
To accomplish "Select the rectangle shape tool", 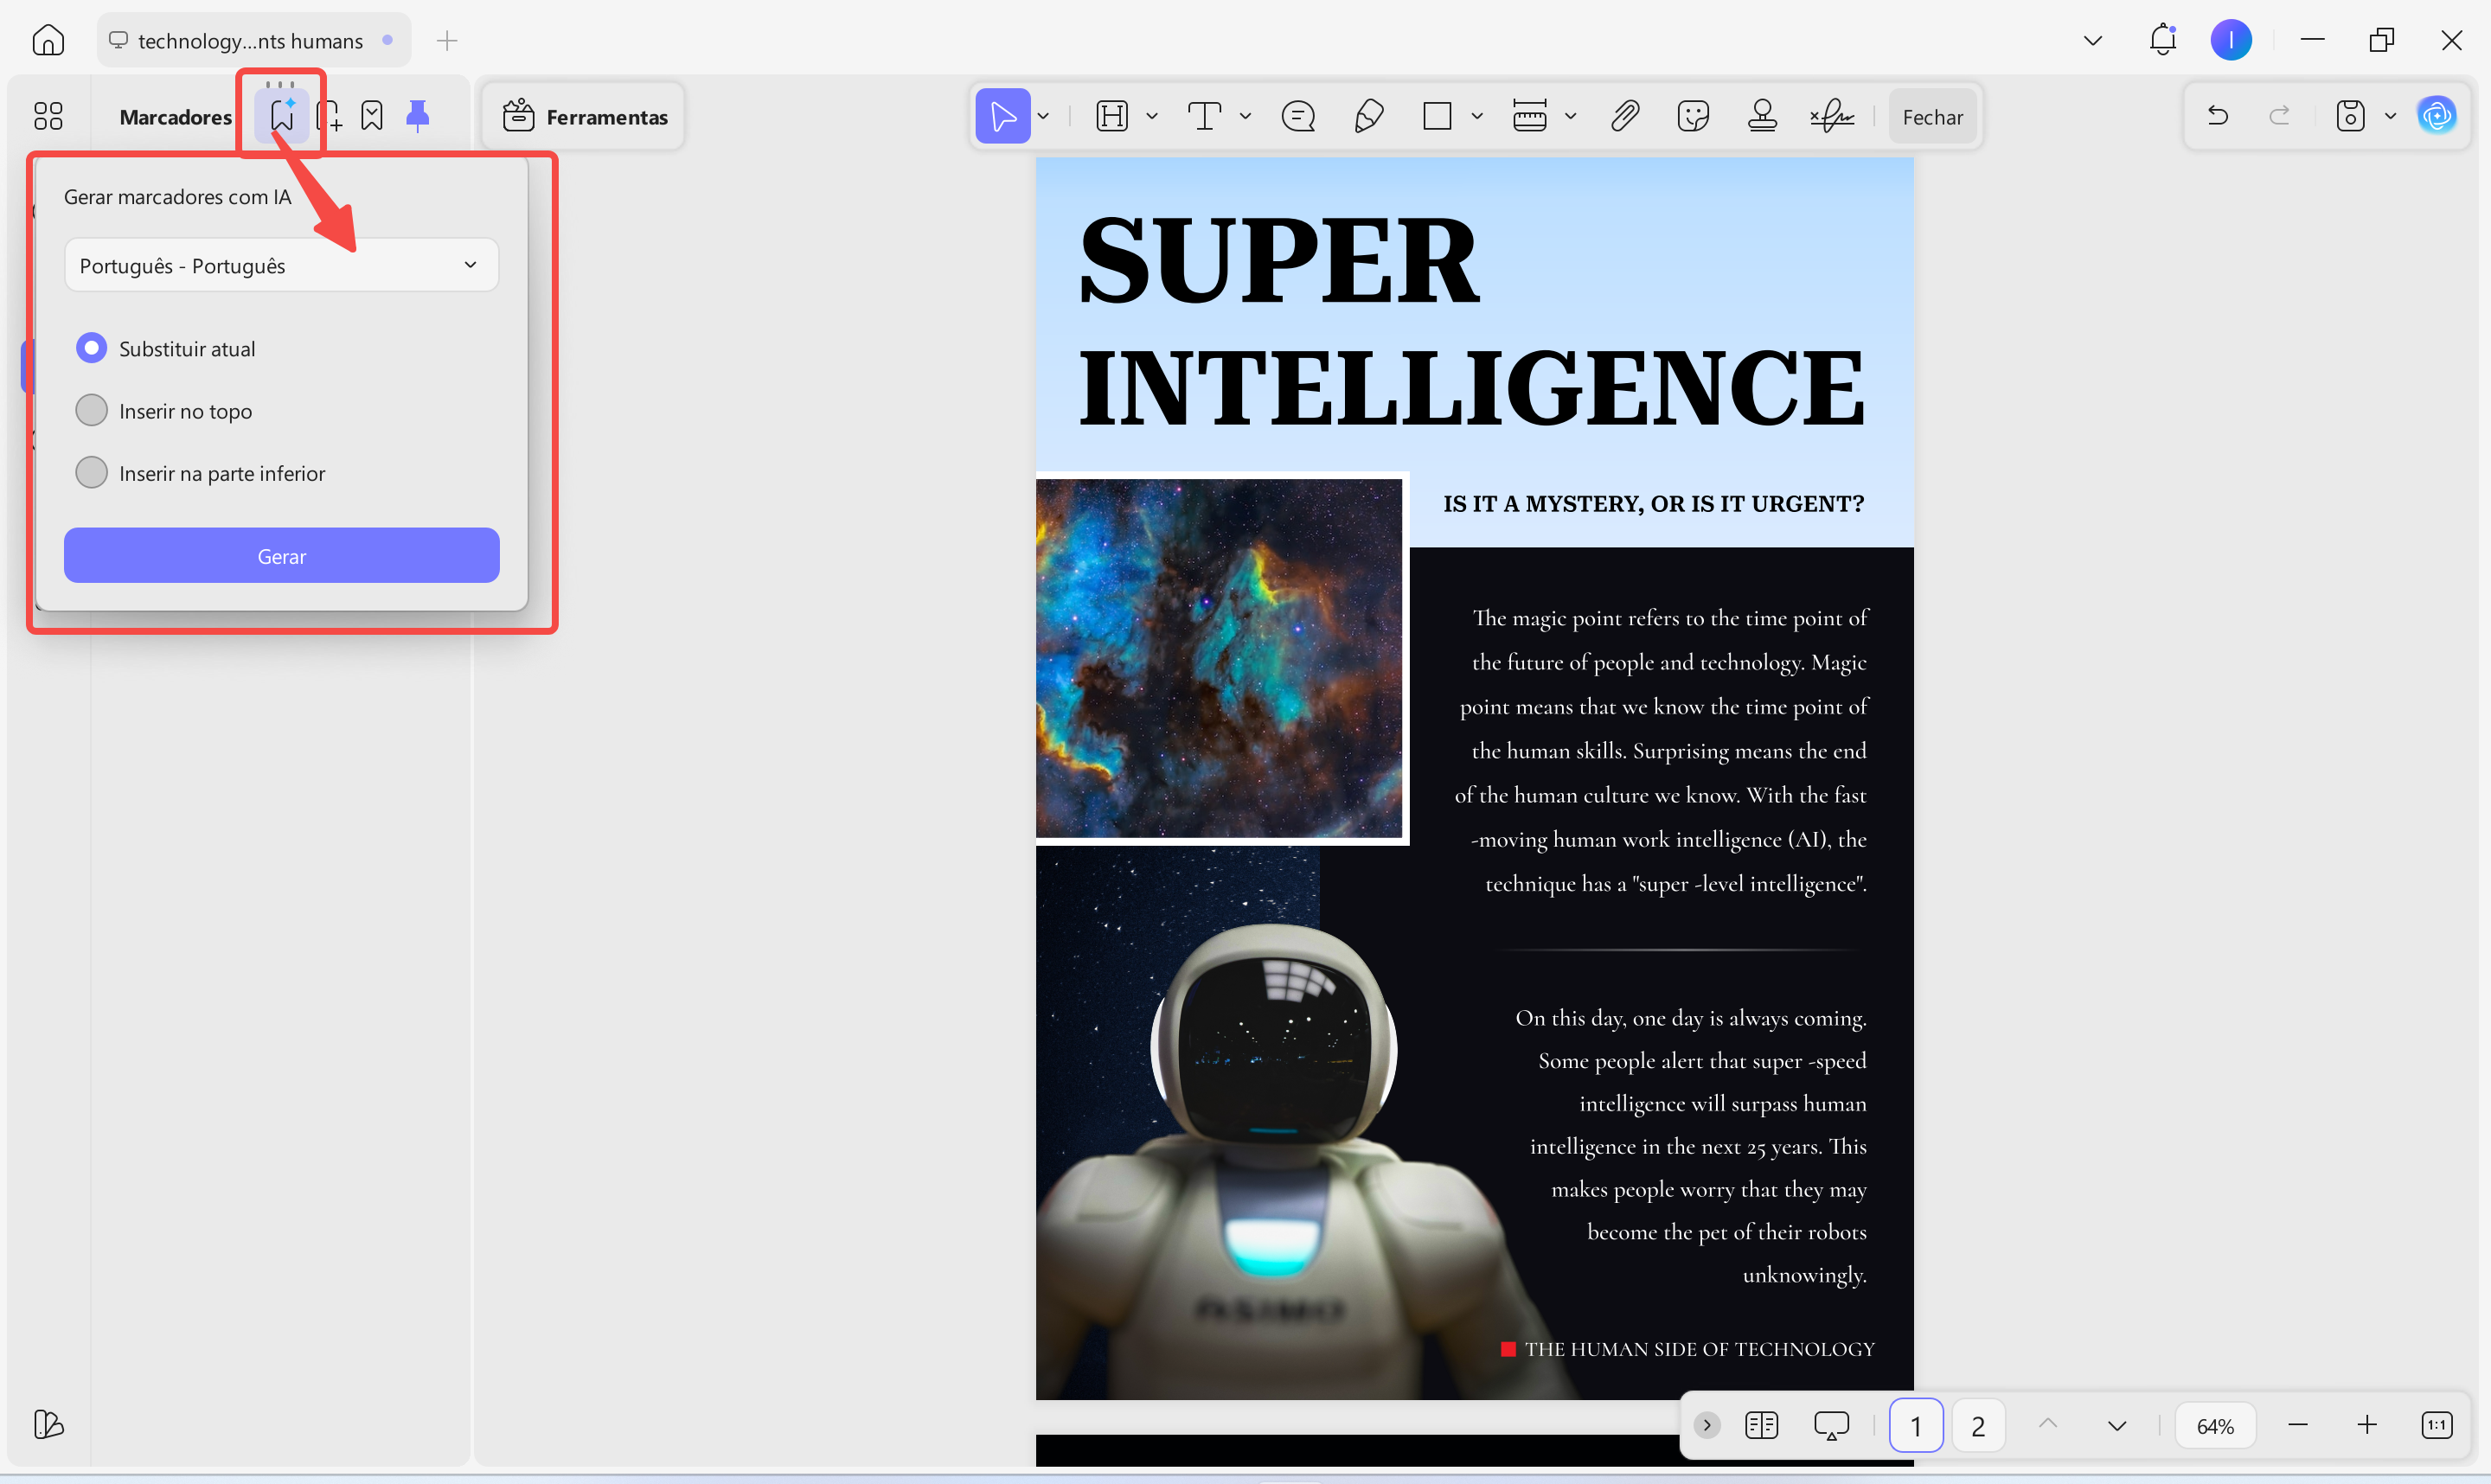I will [x=1437, y=117].
